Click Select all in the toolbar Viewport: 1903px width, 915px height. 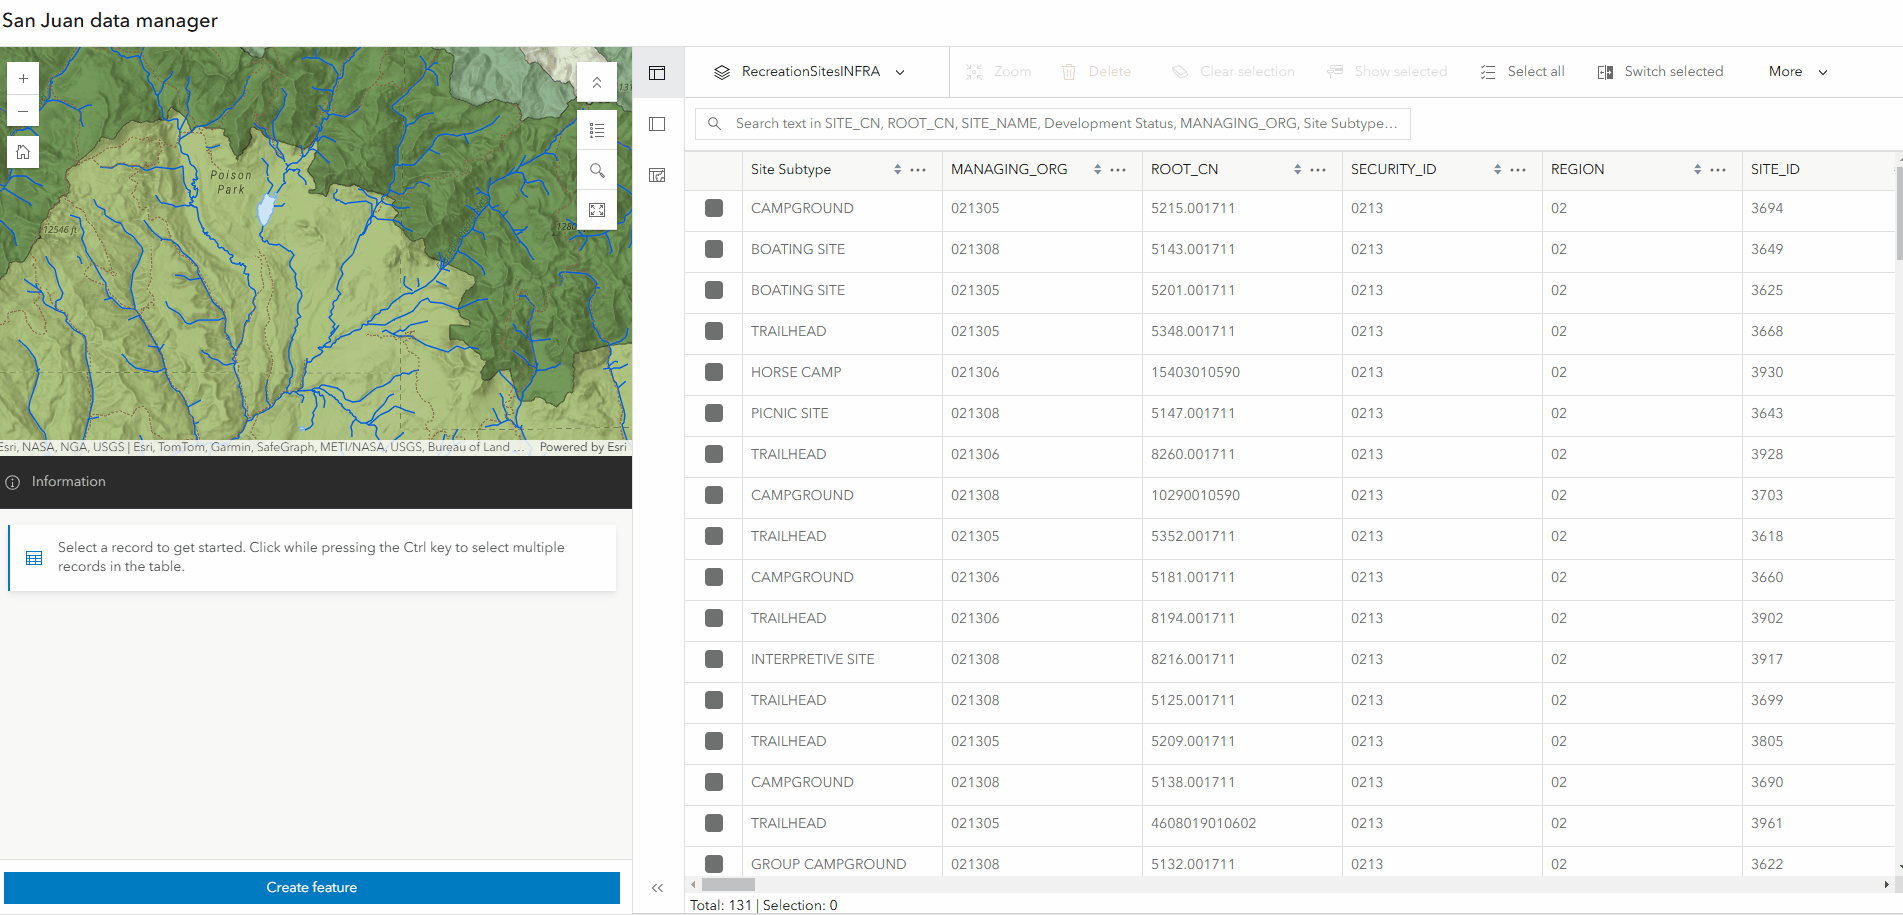click(1523, 71)
